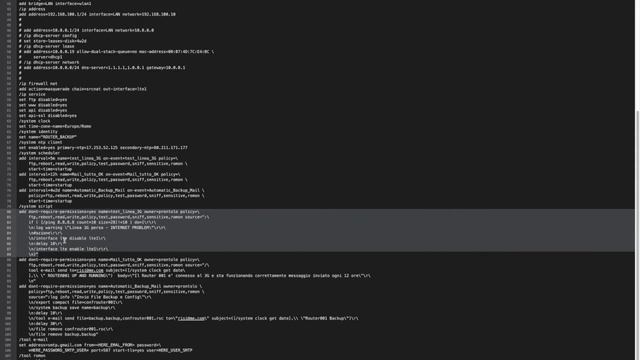Click line number 100 in the gutter
This screenshot has width=640, height=360.
[x=8, y=318]
